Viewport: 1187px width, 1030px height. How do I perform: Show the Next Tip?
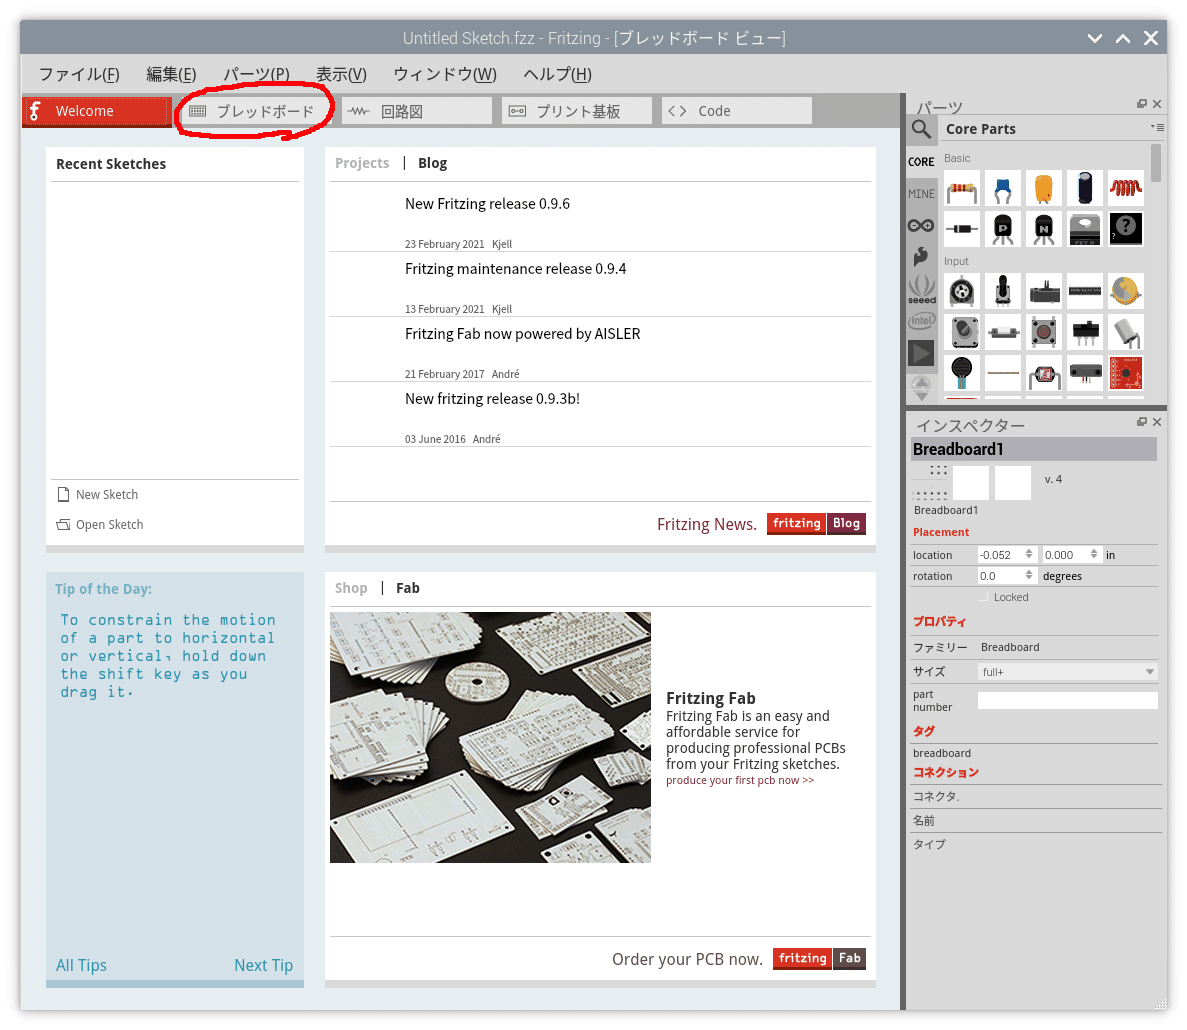click(x=263, y=966)
